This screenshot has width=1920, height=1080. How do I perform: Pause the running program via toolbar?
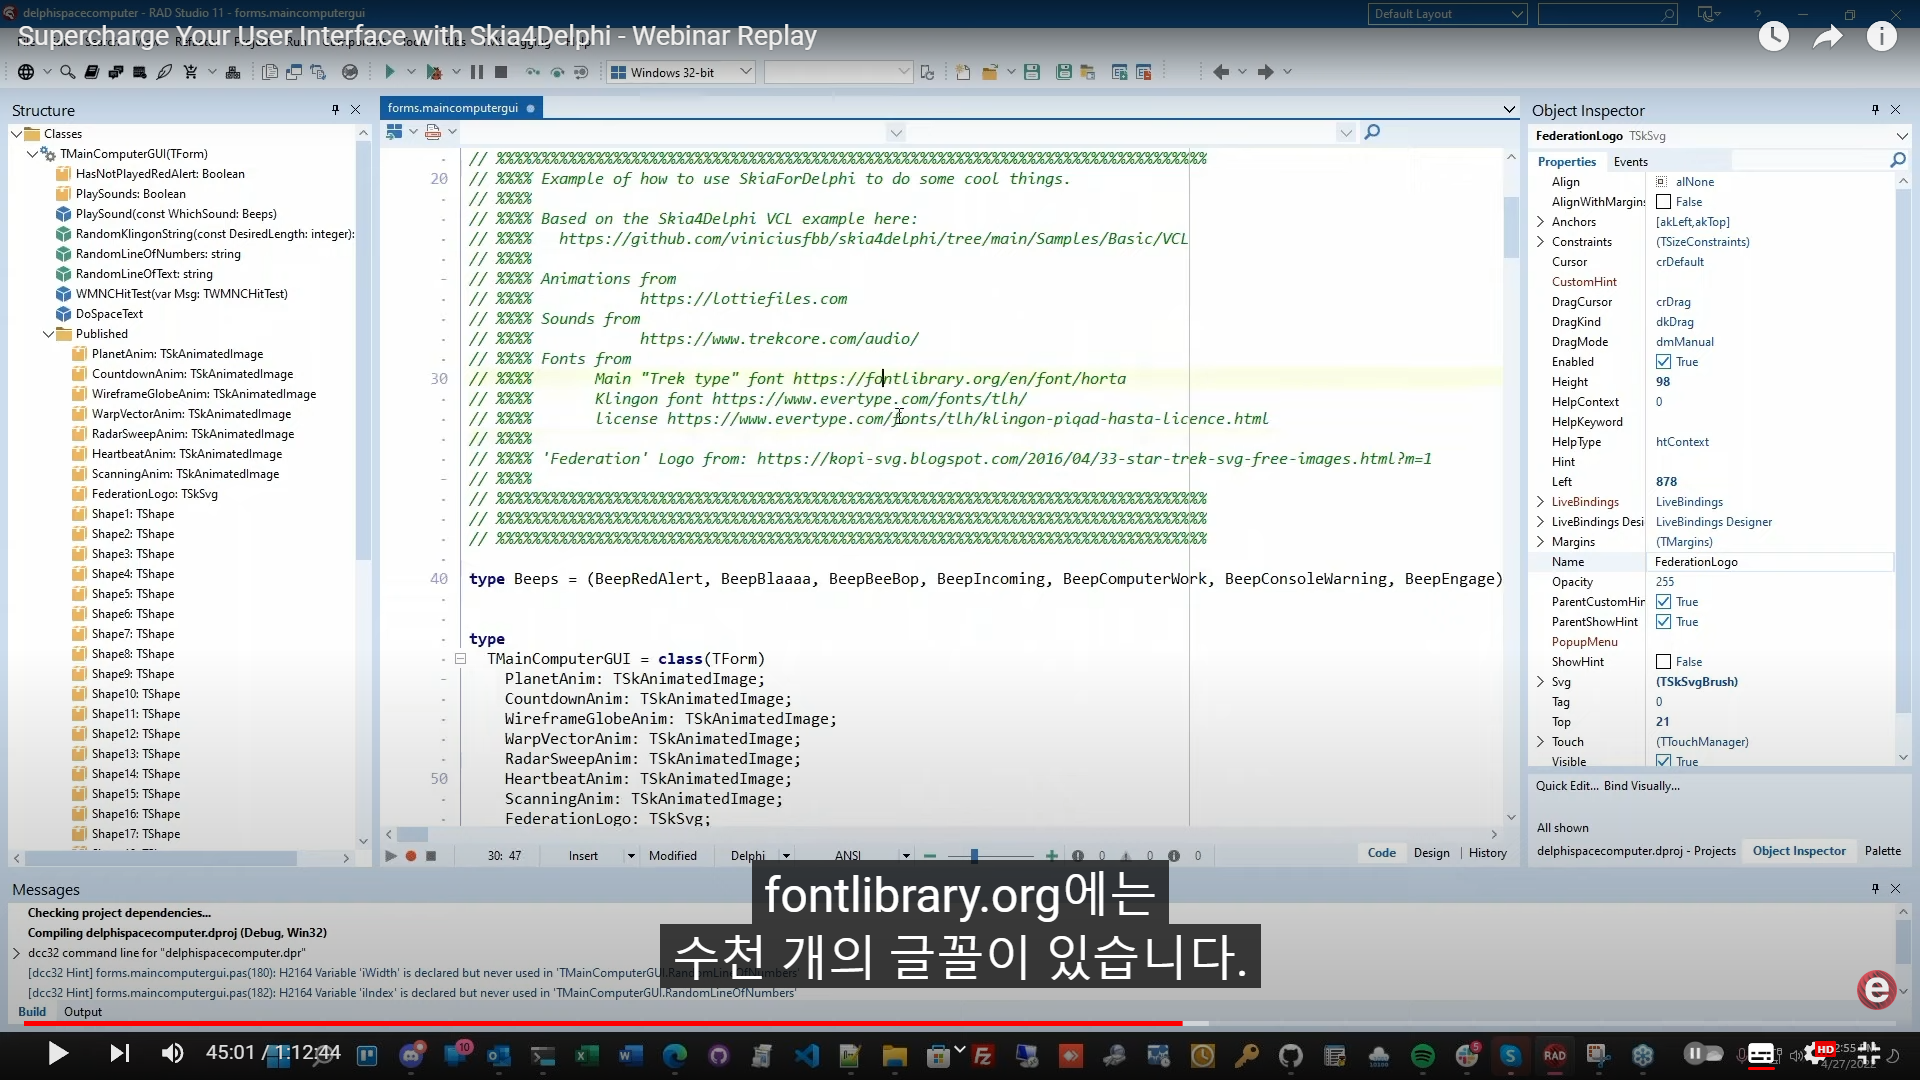(477, 72)
